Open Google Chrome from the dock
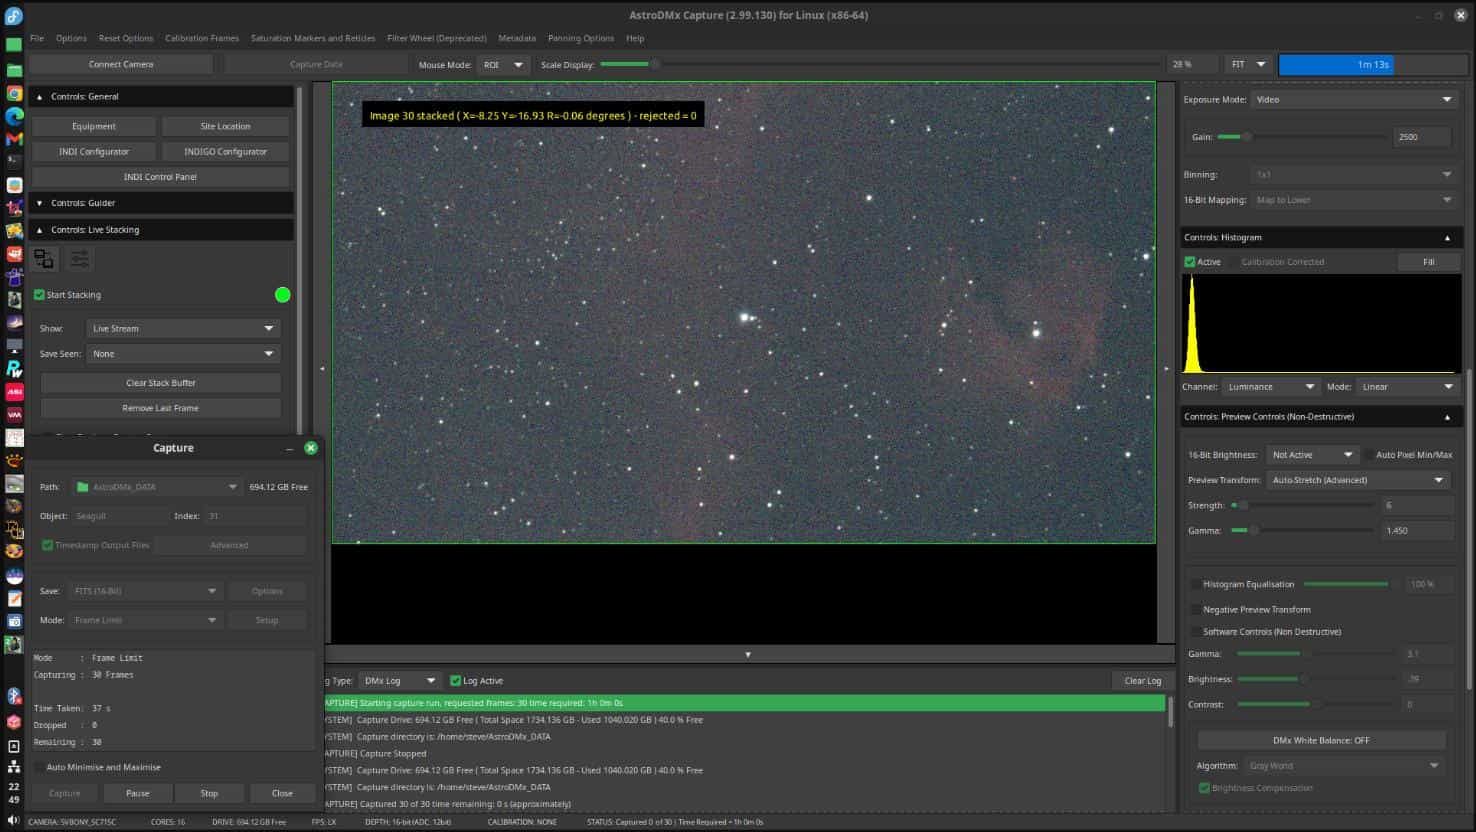Viewport: 1476px width, 832px height. [14, 93]
